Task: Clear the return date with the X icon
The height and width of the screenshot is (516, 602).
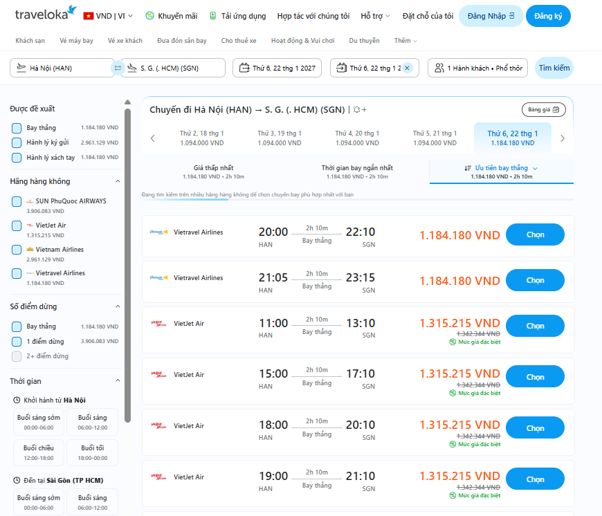Action: click(x=407, y=68)
